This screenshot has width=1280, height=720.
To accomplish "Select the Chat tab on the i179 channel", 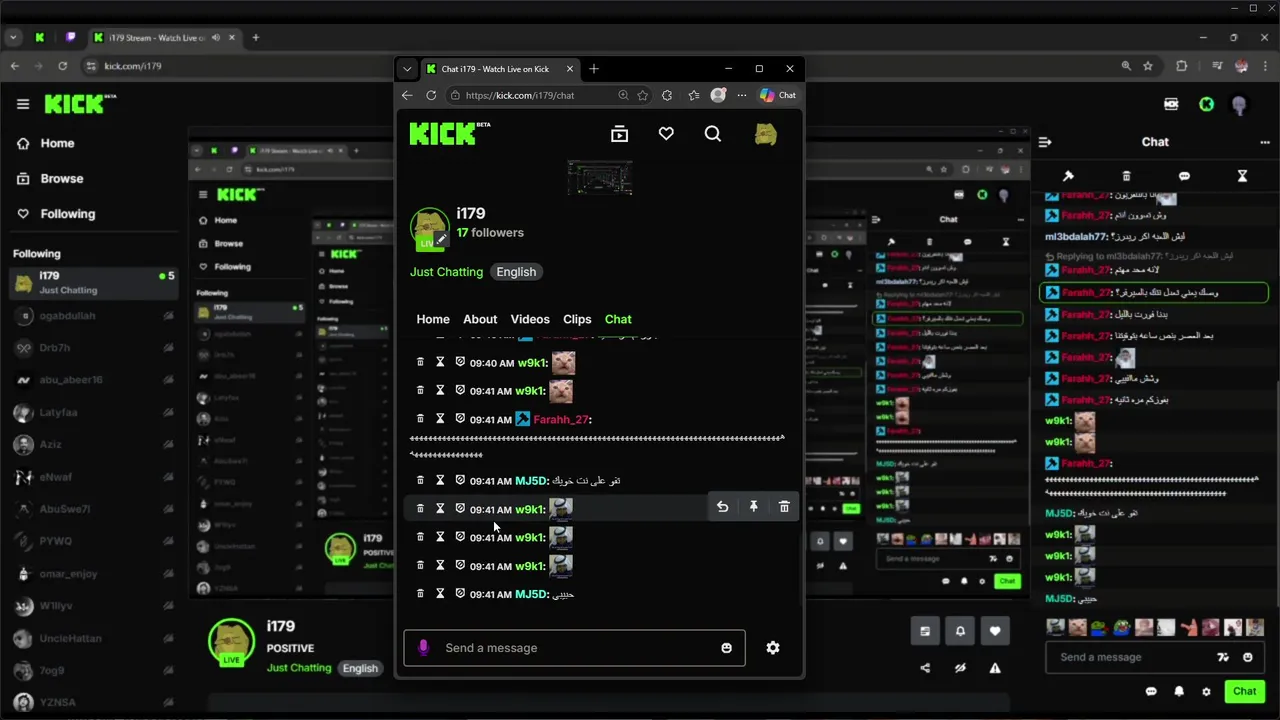I will [618, 319].
